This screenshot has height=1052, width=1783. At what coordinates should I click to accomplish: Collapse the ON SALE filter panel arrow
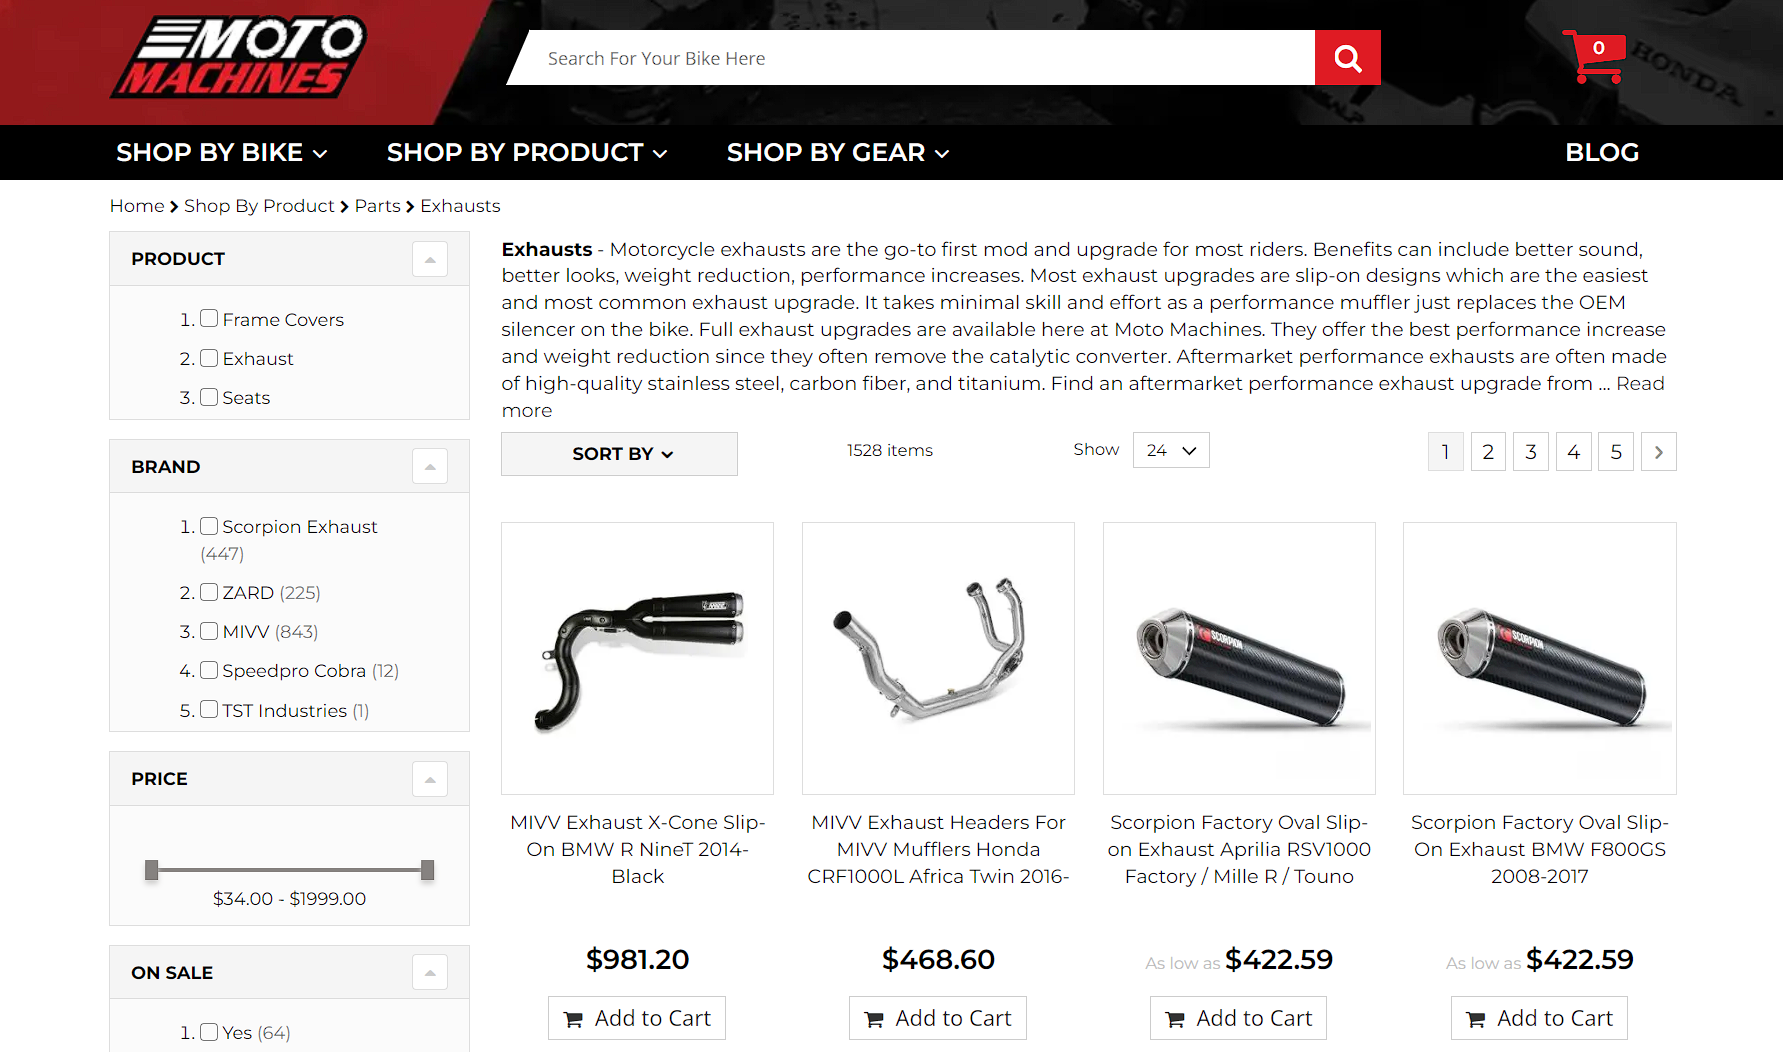[x=430, y=972]
